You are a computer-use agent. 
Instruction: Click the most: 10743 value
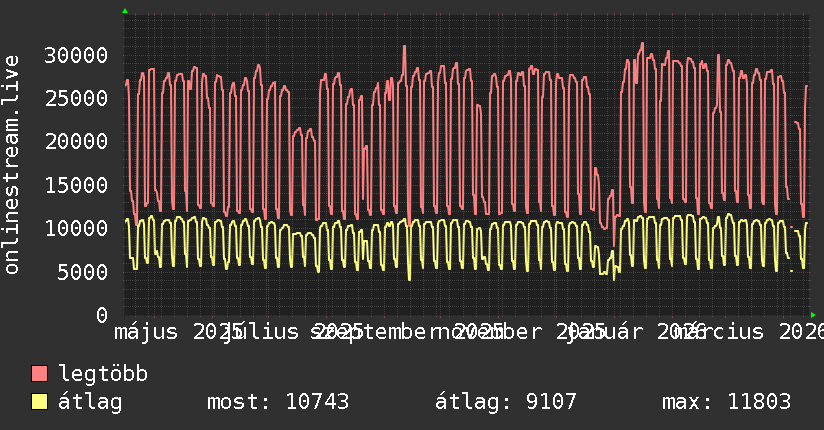coord(278,402)
